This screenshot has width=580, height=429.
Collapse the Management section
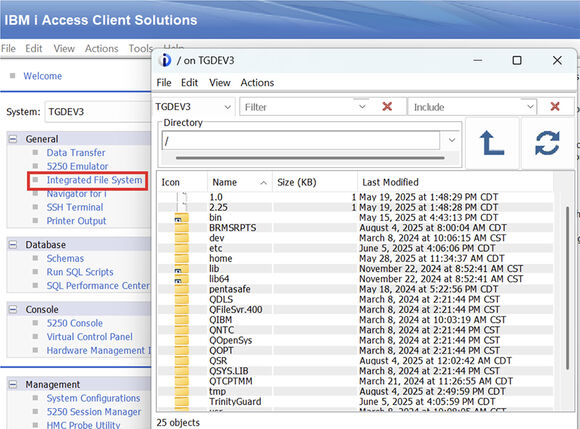point(13,385)
